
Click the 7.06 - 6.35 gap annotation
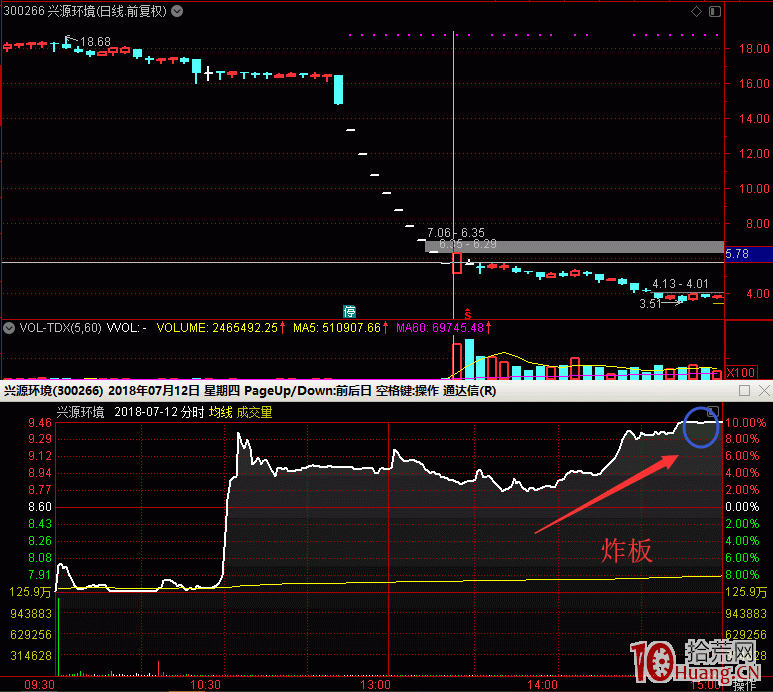coord(456,233)
